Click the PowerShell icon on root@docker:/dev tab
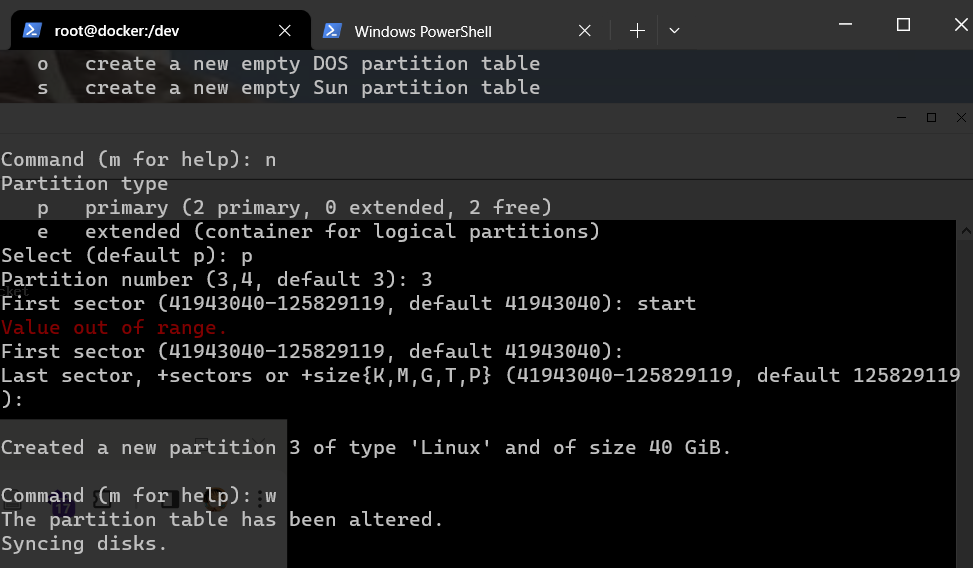 tap(32, 31)
